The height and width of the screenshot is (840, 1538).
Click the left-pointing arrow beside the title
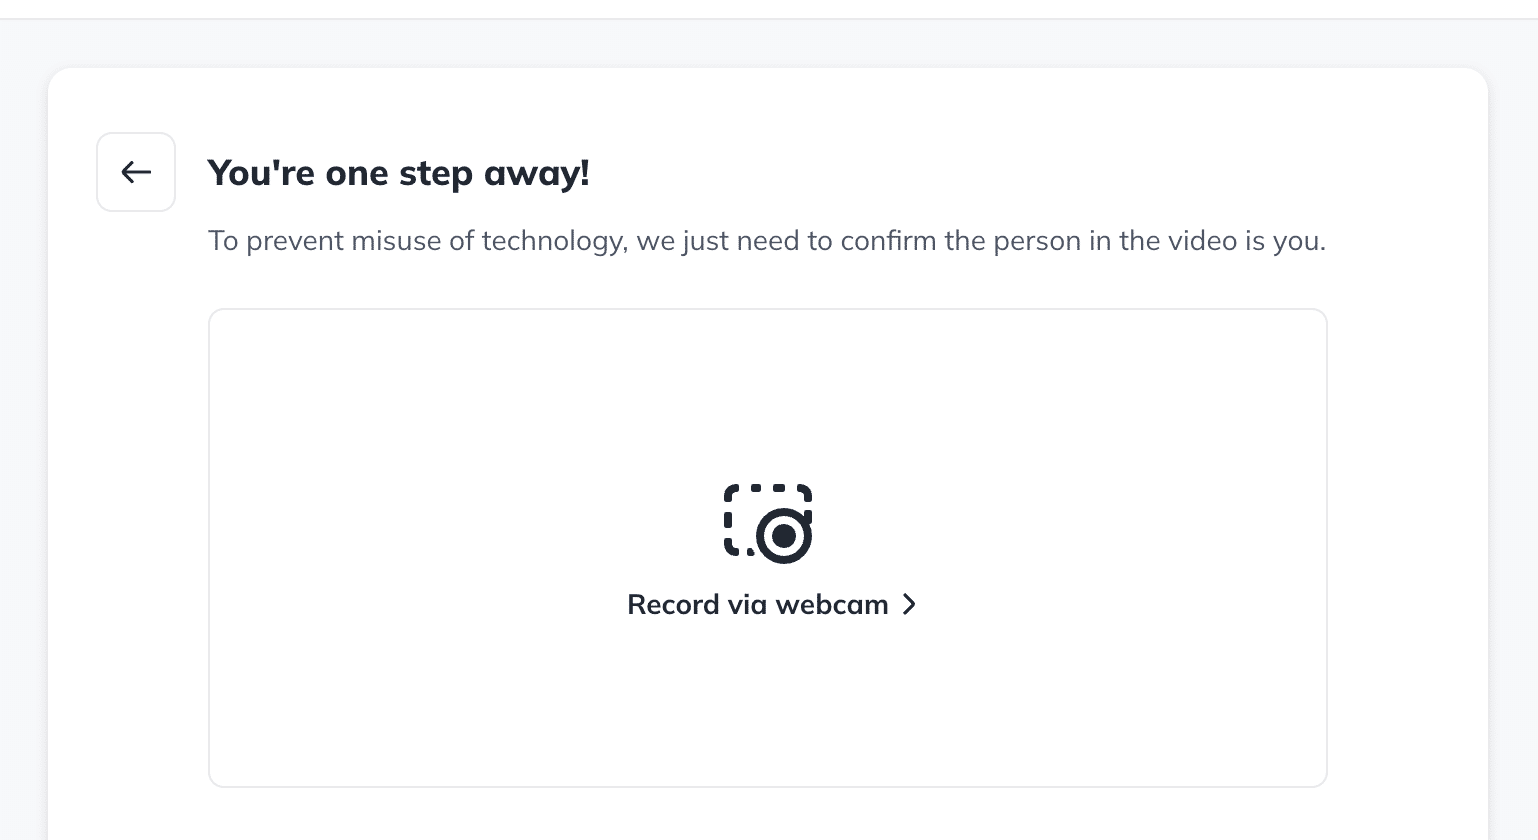136,172
